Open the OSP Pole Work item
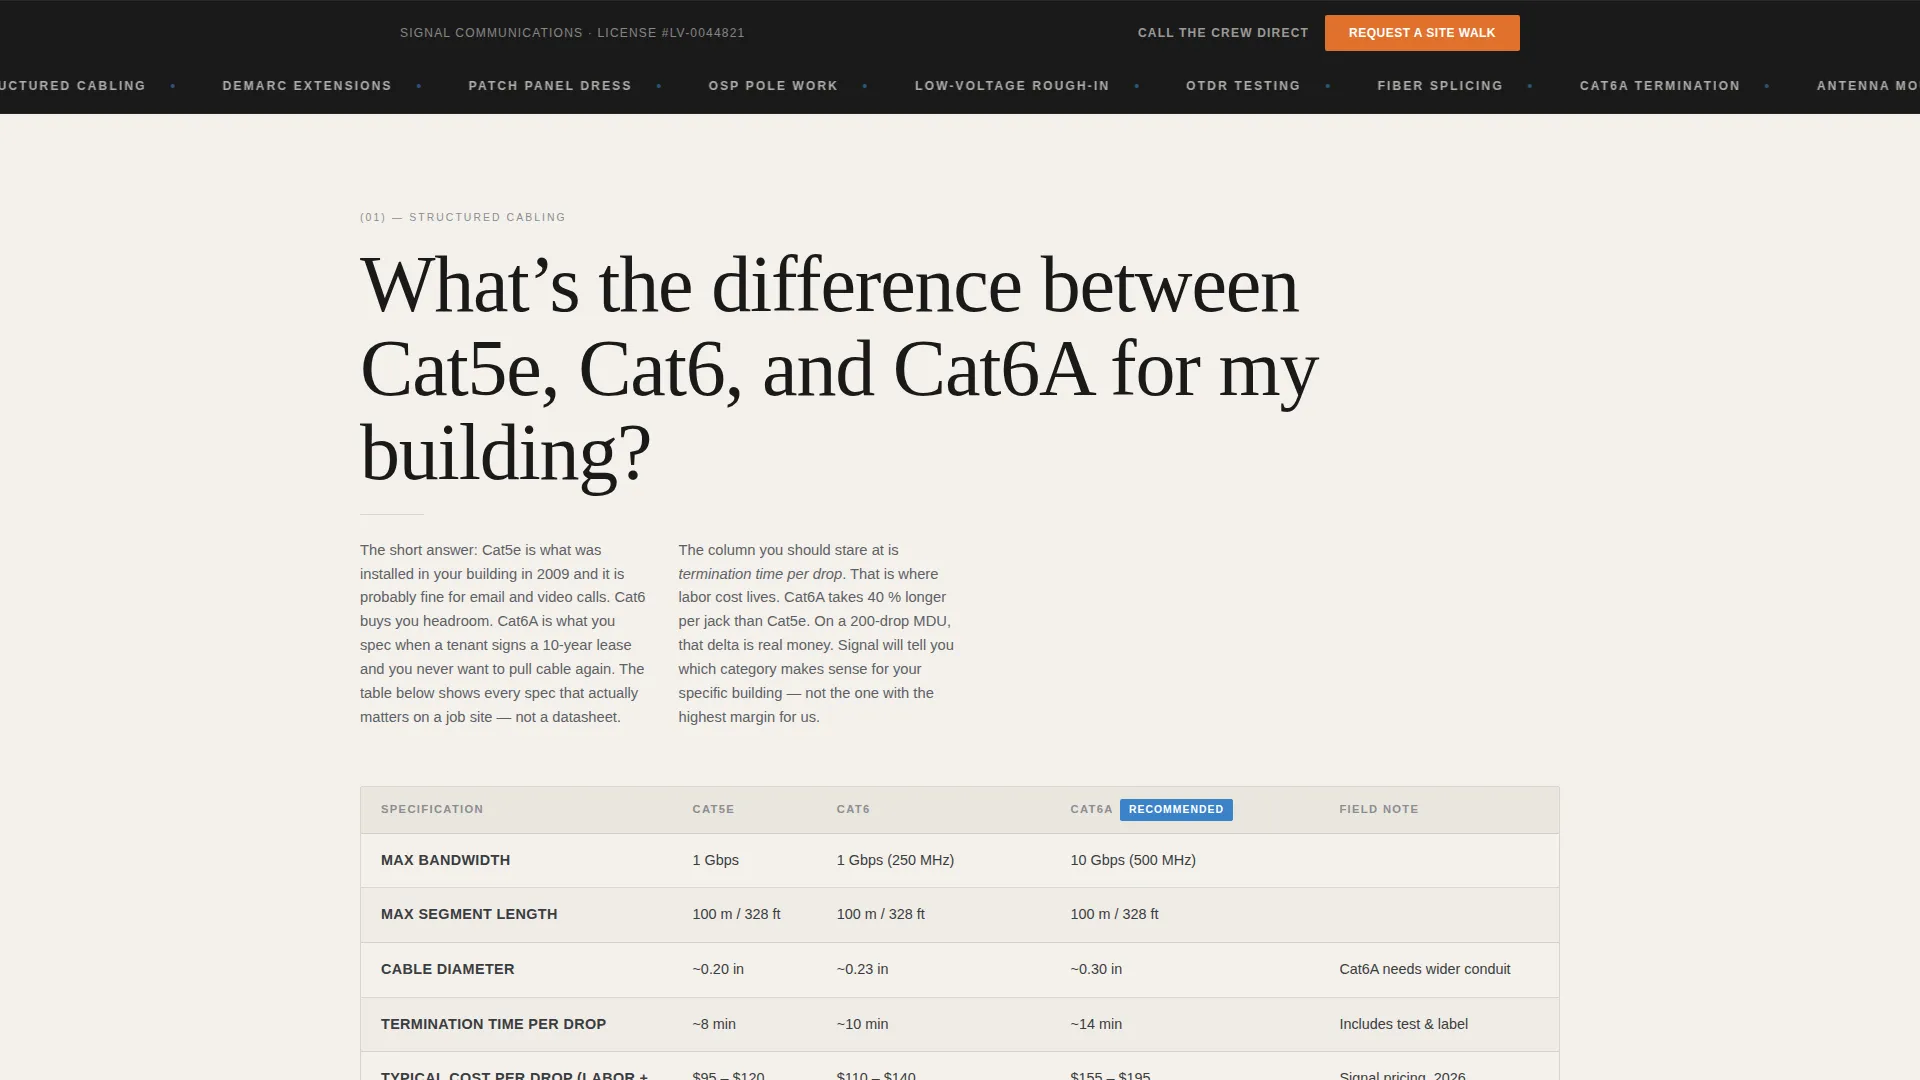 point(773,86)
